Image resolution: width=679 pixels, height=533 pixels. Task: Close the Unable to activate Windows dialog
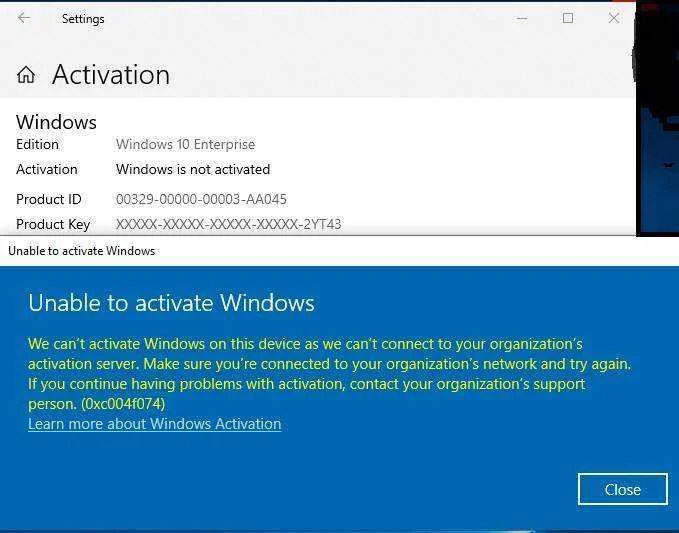[623, 489]
